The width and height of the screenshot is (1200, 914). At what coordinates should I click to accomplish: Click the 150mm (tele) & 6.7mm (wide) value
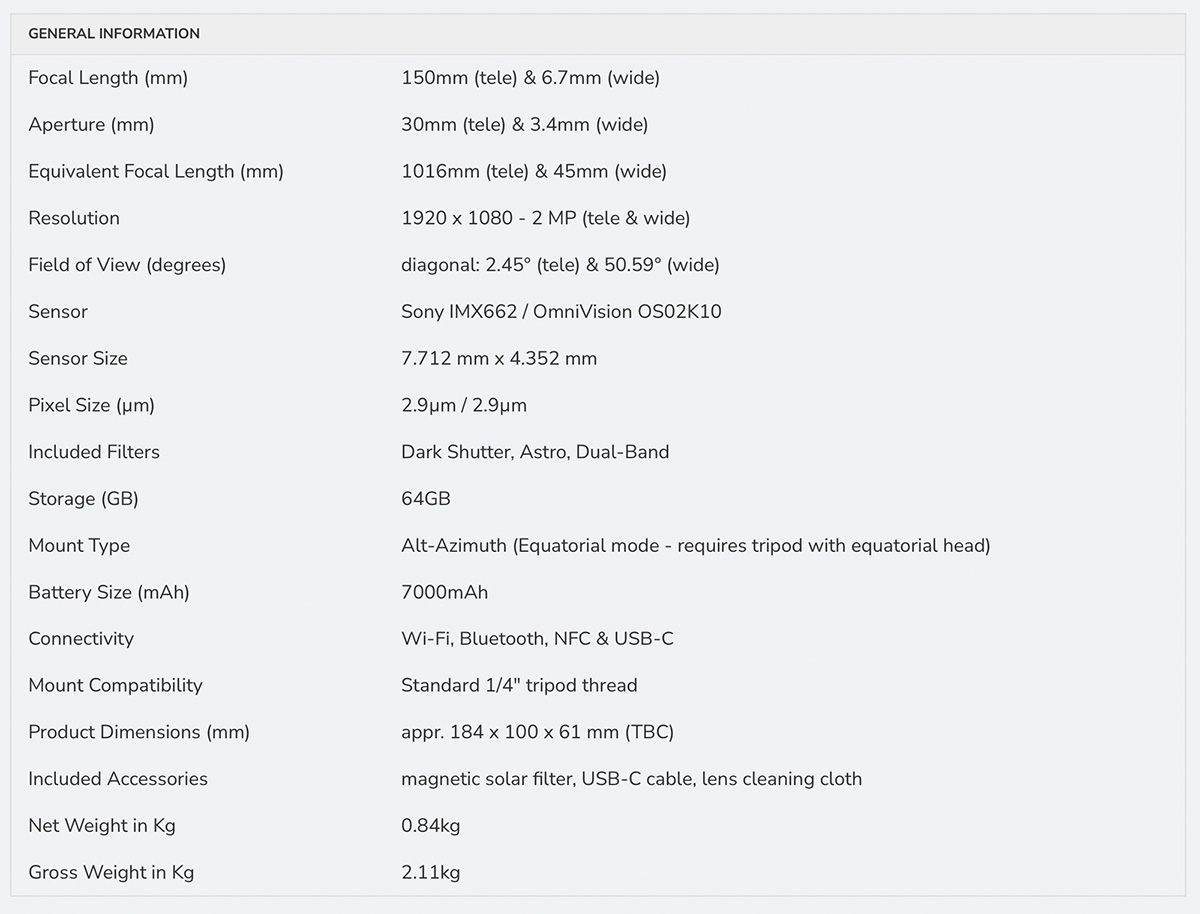click(530, 78)
